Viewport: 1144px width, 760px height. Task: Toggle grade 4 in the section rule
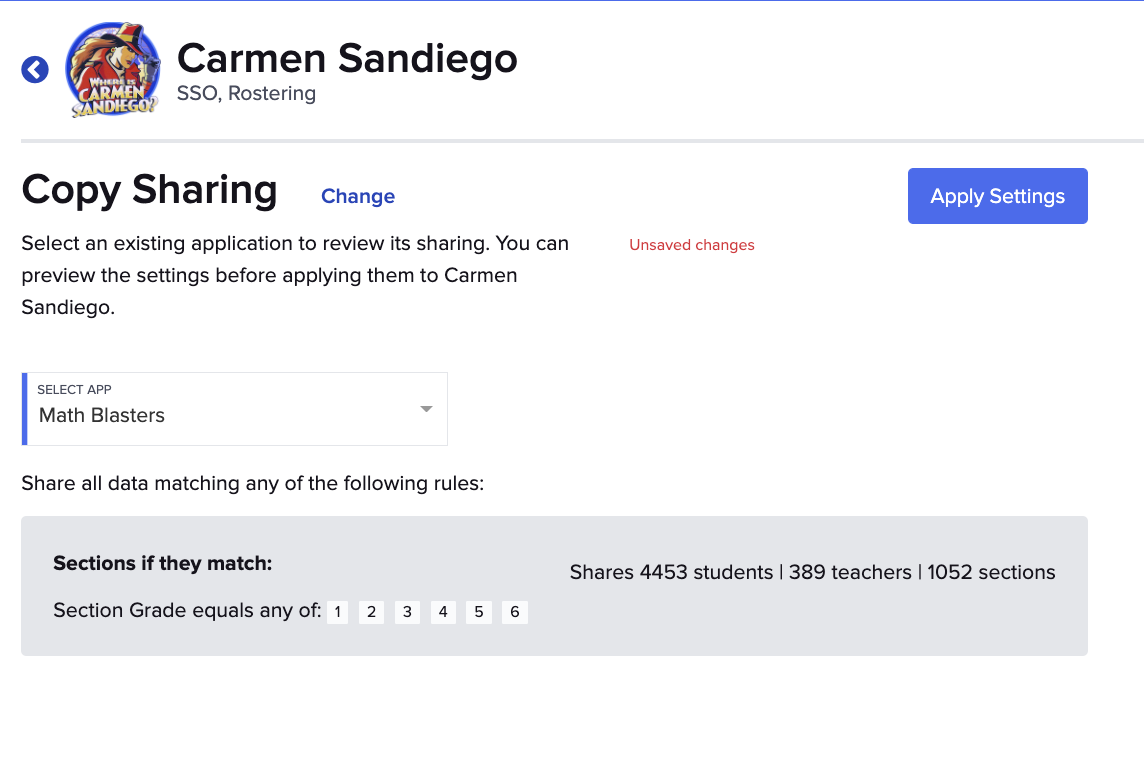443,611
